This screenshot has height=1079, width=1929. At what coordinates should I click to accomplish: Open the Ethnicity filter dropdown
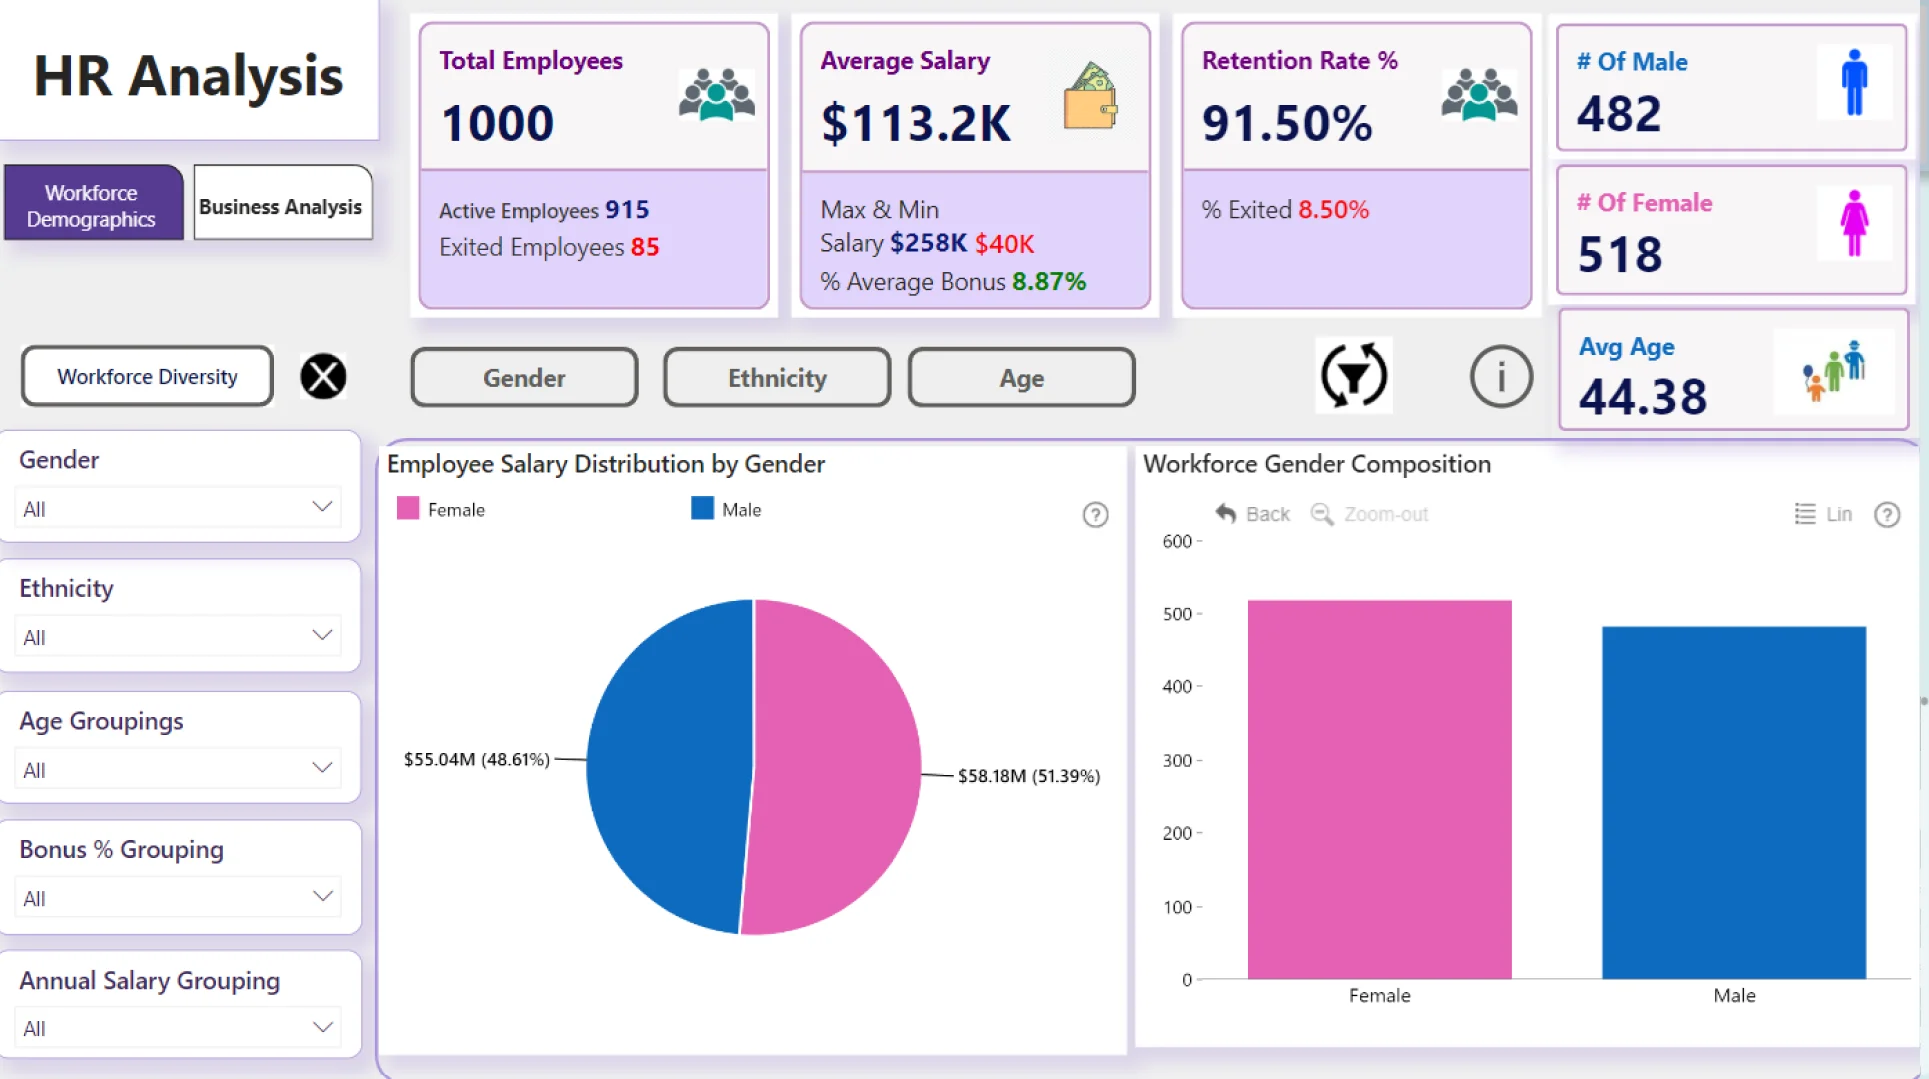178,636
